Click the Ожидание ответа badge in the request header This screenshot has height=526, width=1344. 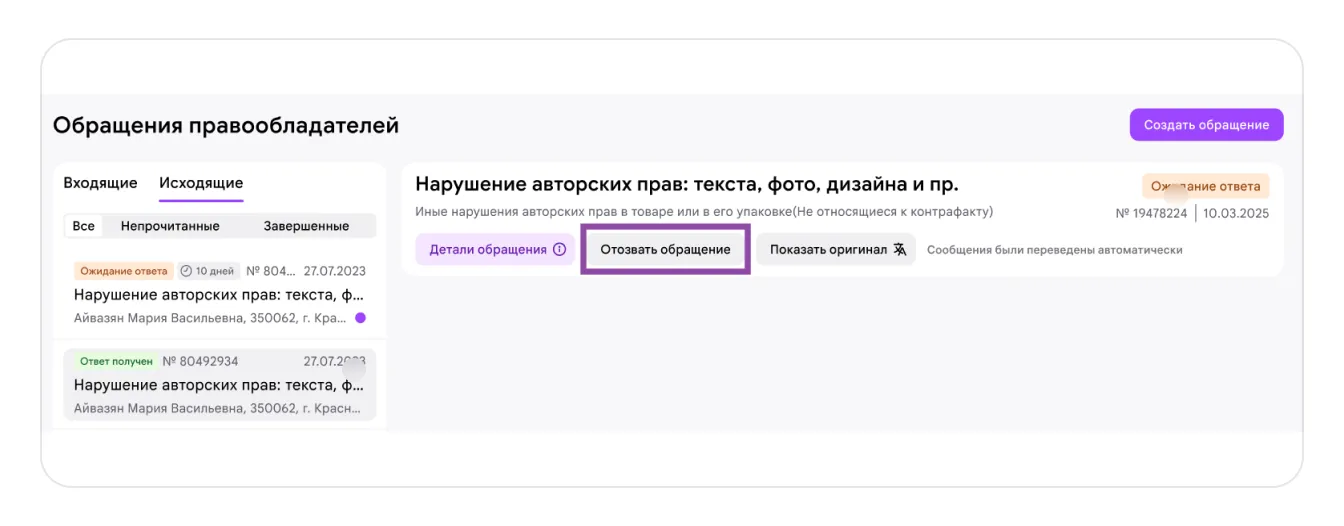[x=1206, y=186]
